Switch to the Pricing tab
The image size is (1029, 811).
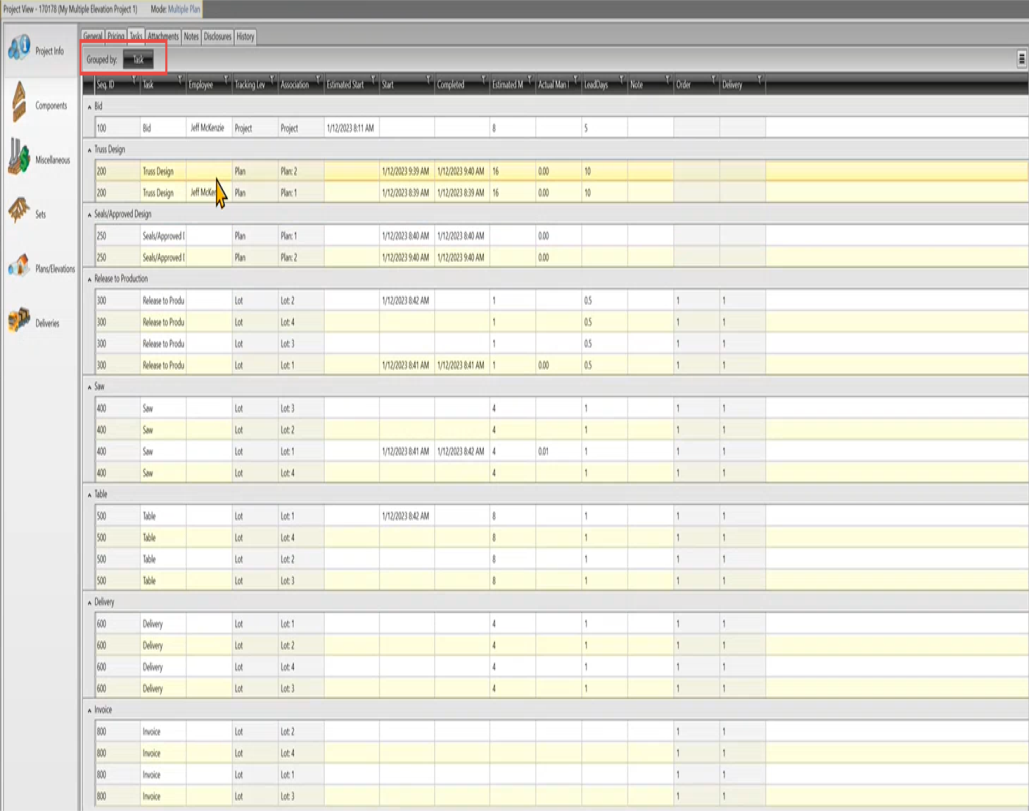pos(116,37)
